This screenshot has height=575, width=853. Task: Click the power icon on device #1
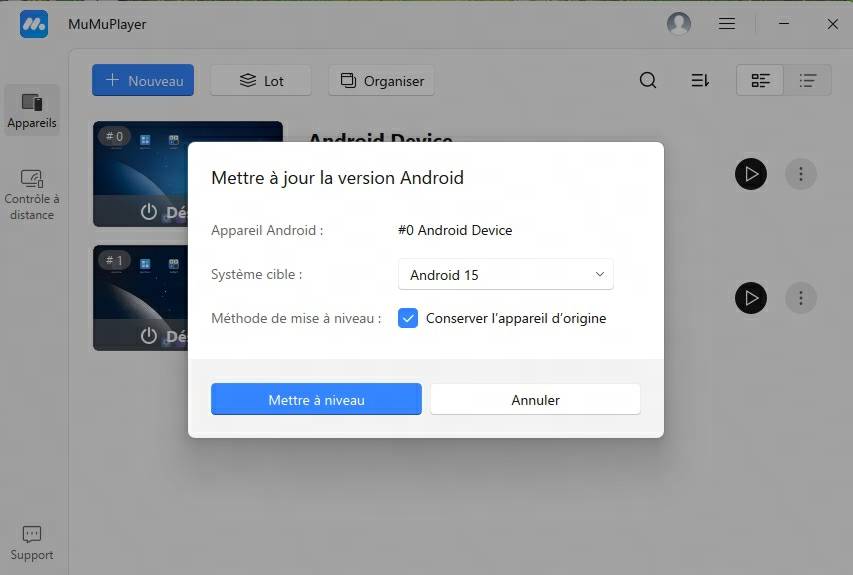tap(149, 336)
